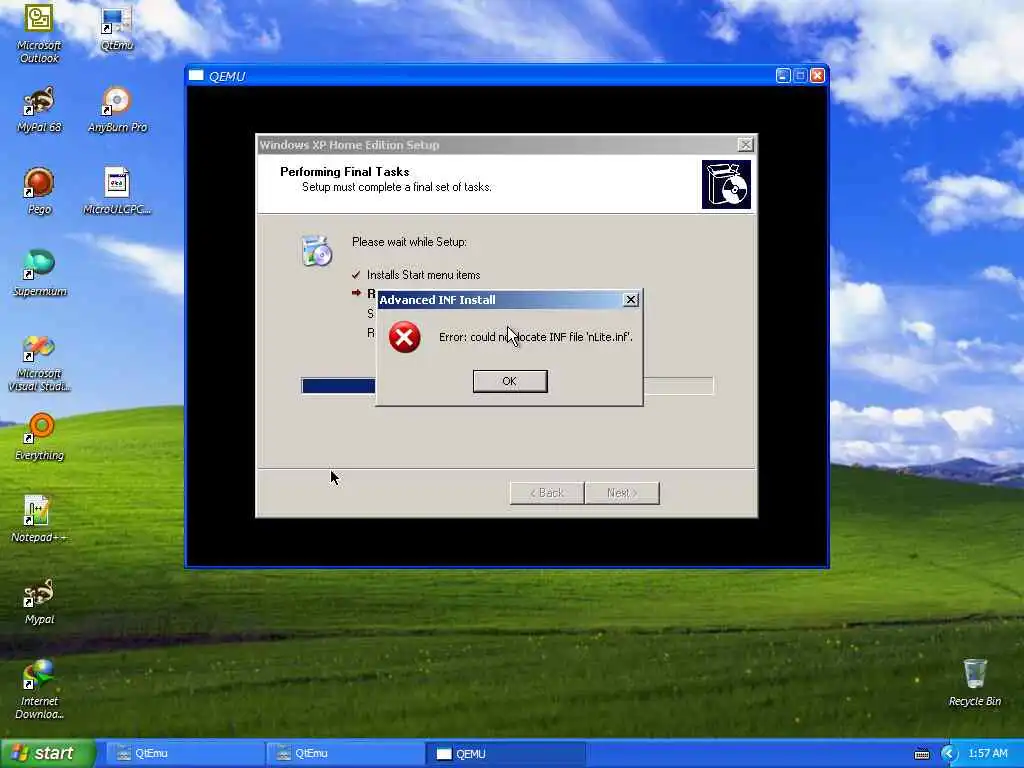
Task: Click OK in Advanced INF Install dialog
Action: pos(510,381)
